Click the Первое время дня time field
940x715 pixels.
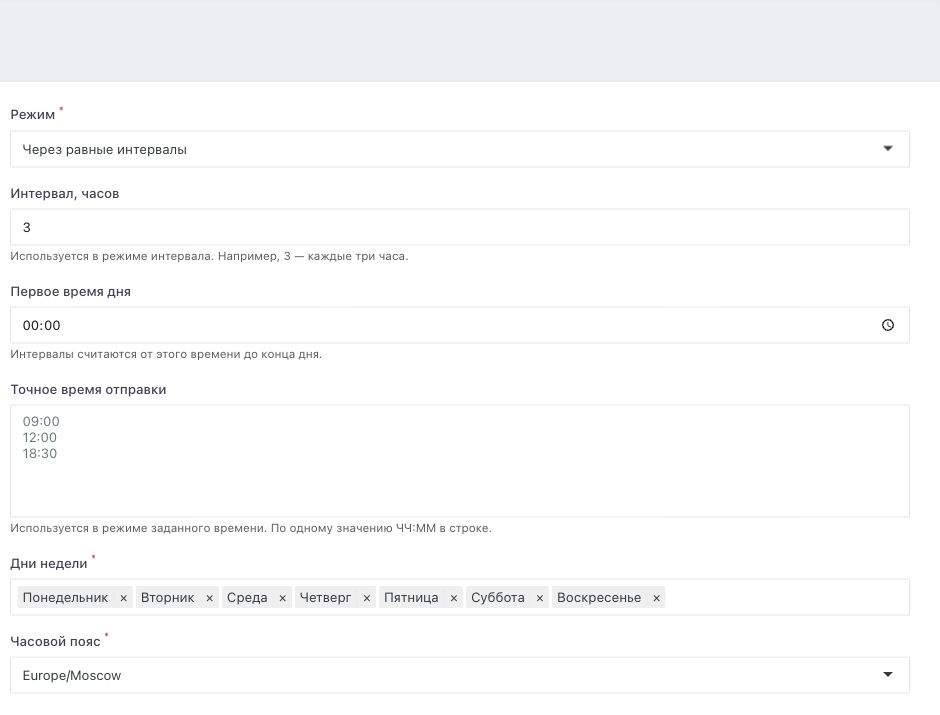(x=460, y=325)
